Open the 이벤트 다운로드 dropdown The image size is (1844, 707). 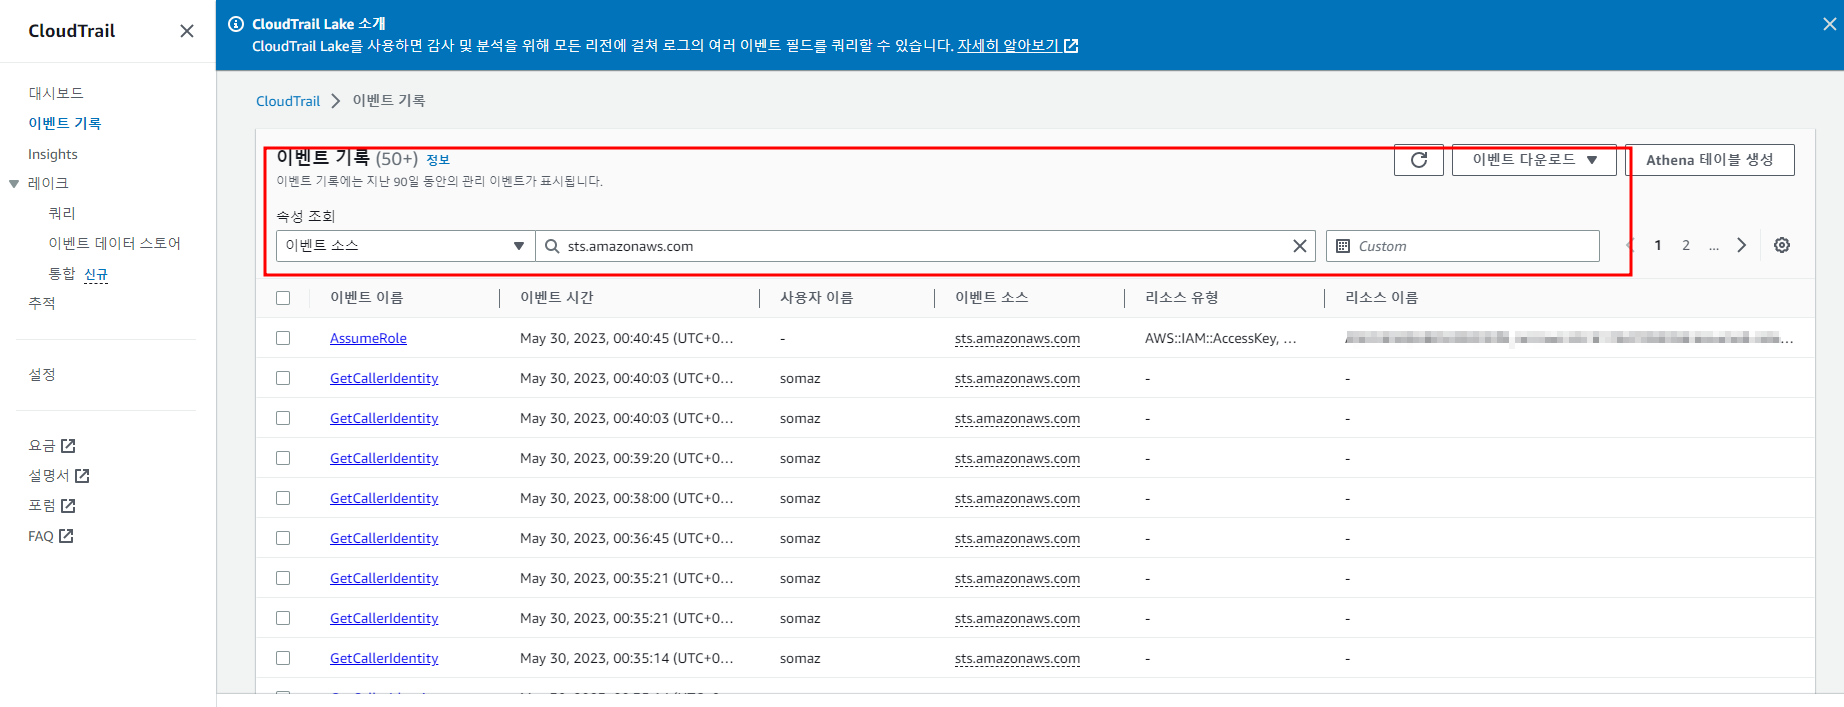[1534, 160]
